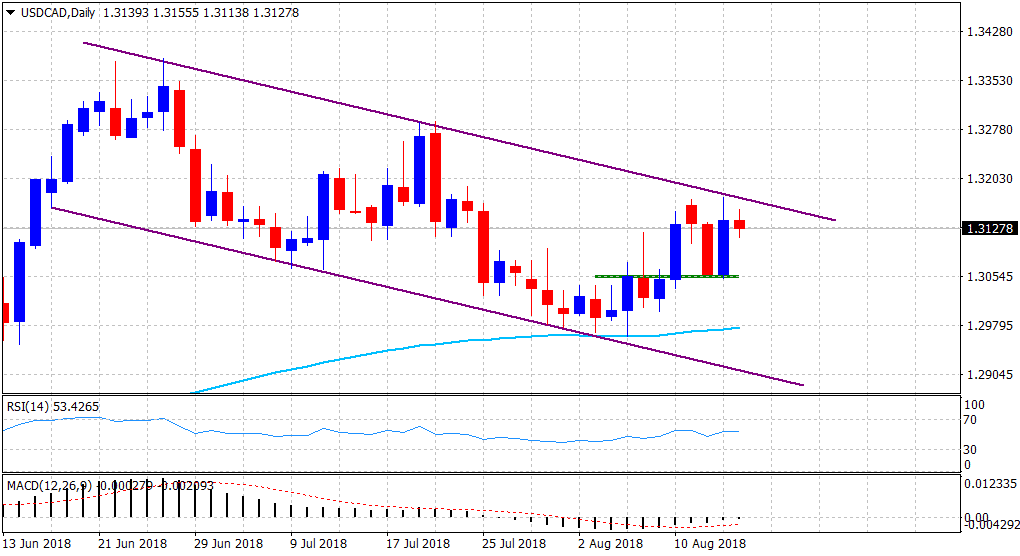Click the 13 Jun 2018 date label

pos(38,544)
